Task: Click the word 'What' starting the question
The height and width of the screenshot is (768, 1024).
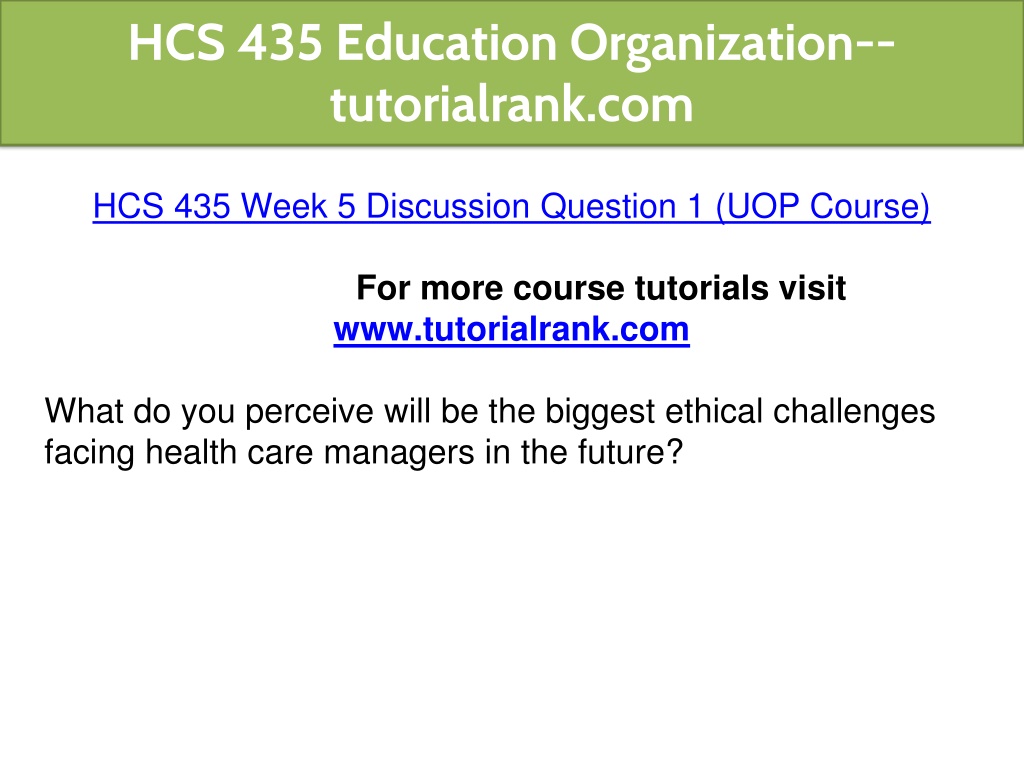Action: 84,411
